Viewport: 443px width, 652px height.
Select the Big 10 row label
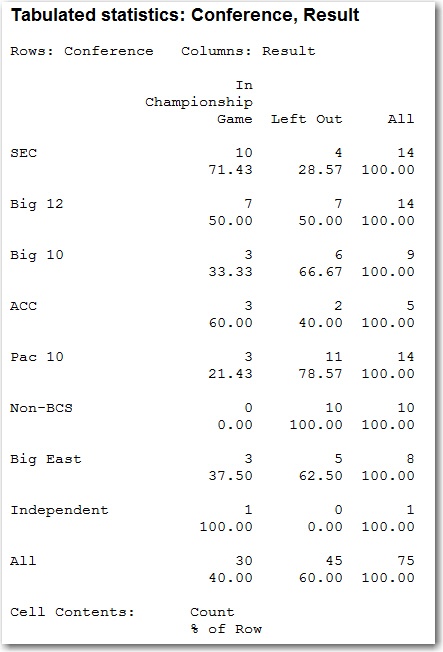click(x=37, y=255)
